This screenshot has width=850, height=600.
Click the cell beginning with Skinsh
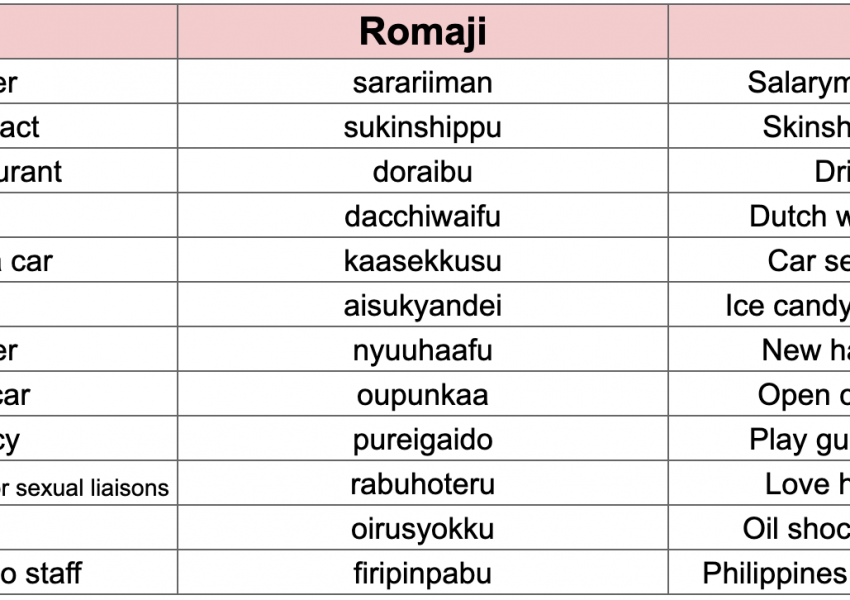804,127
